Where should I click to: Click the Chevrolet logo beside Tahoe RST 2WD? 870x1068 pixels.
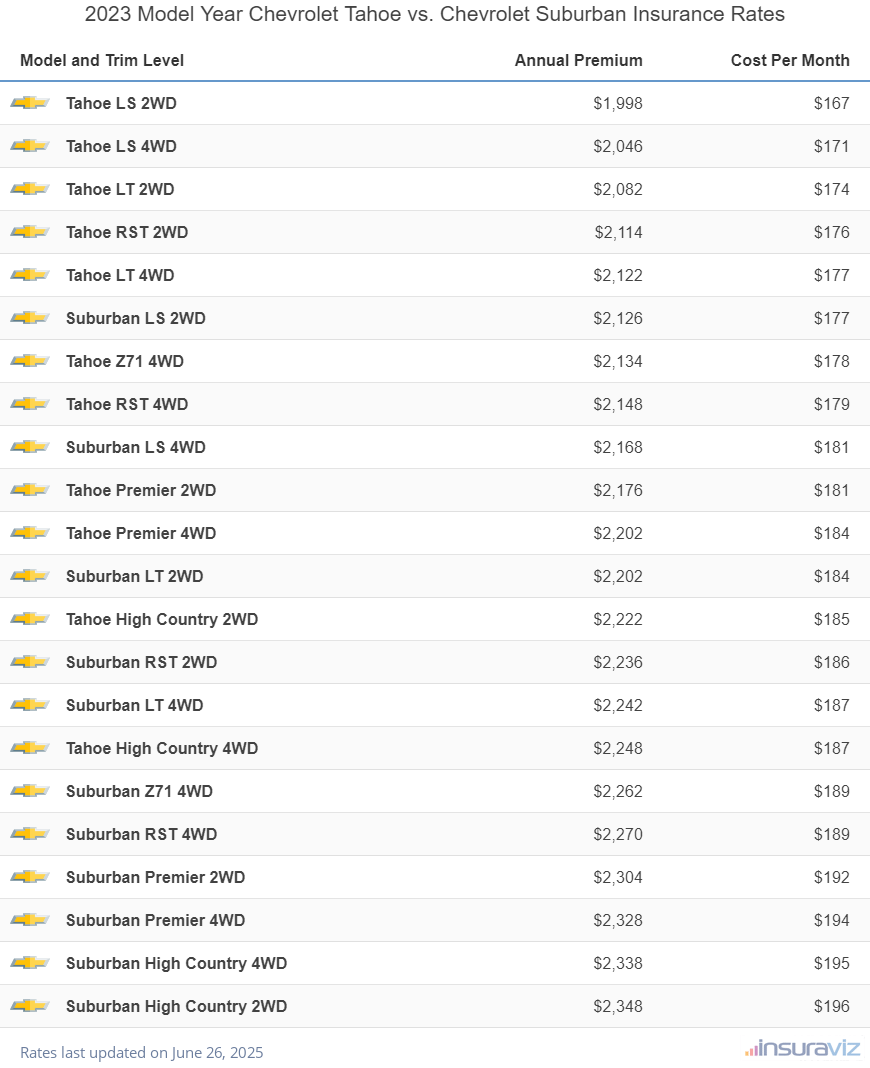tap(30, 232)
